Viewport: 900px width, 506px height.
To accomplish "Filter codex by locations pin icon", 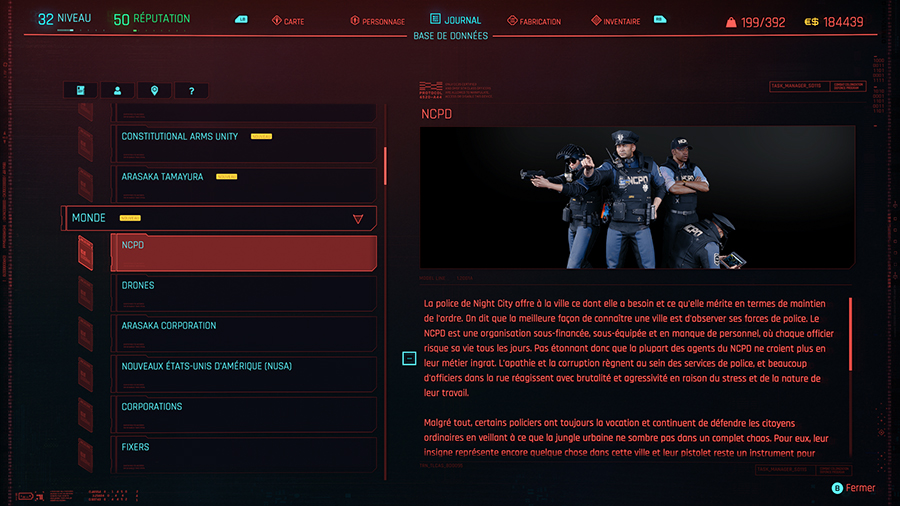I will point(154,90).
